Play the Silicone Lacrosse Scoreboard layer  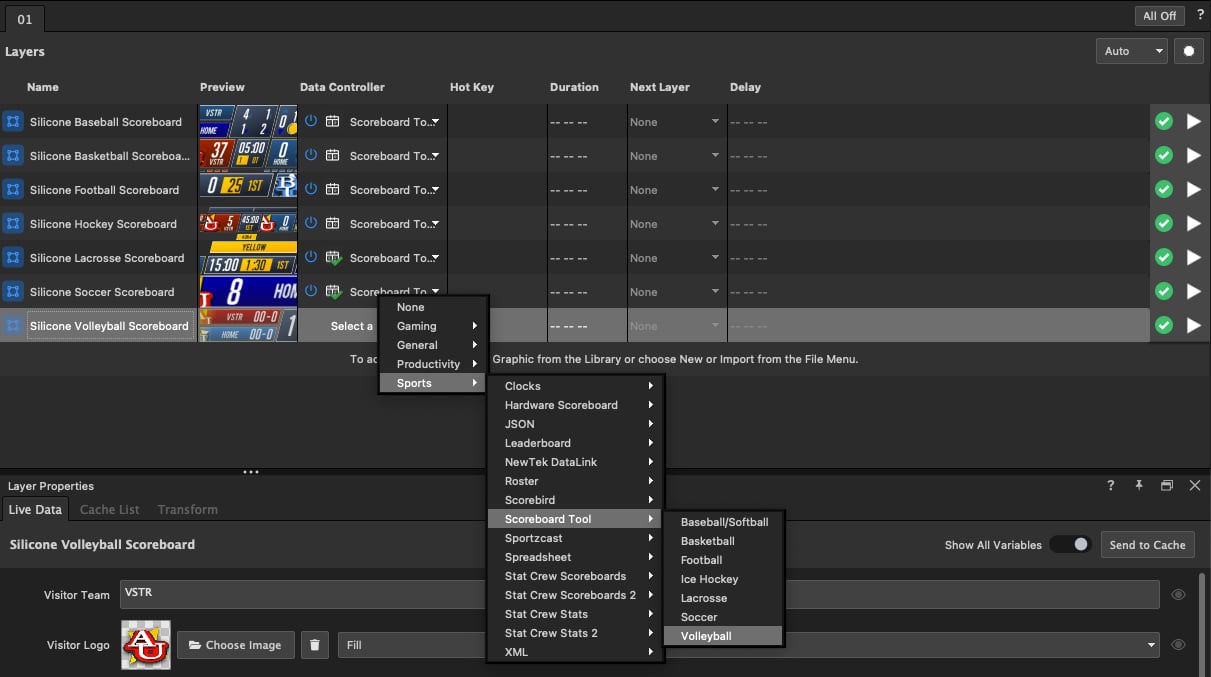coord(1193,258)
